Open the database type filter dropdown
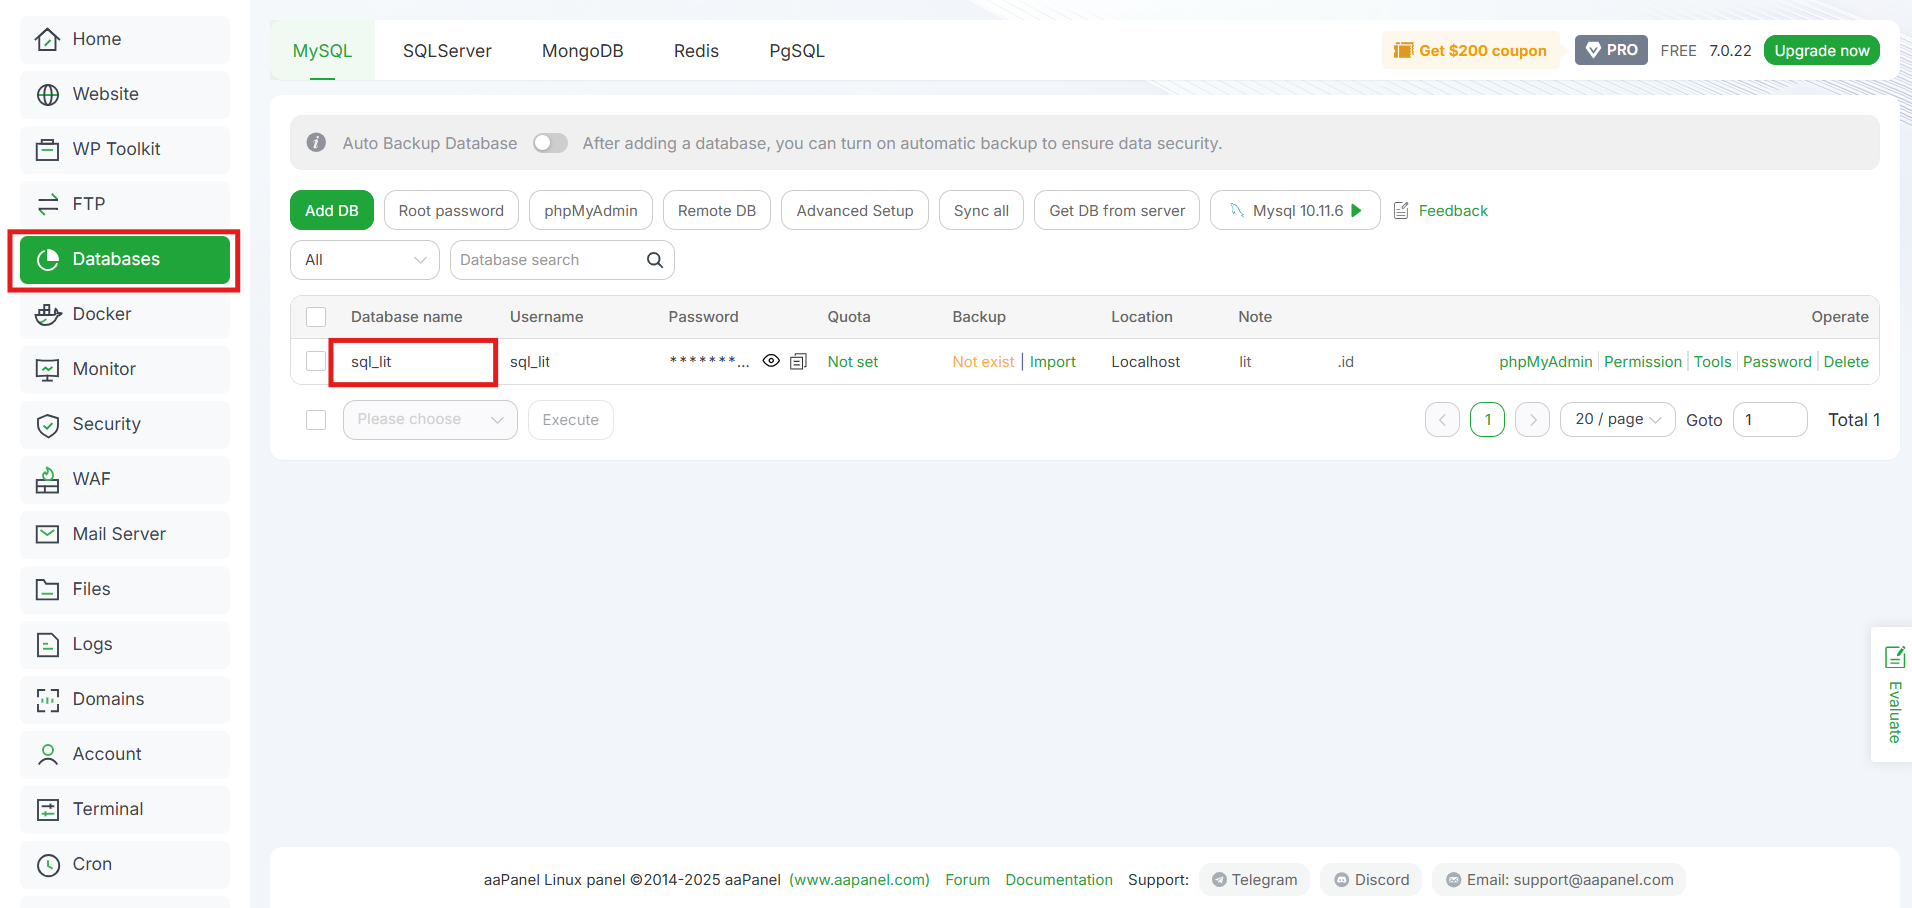The width and height of the screenshot is (1912, 908). pyautogui.click(x=364, y=259)
